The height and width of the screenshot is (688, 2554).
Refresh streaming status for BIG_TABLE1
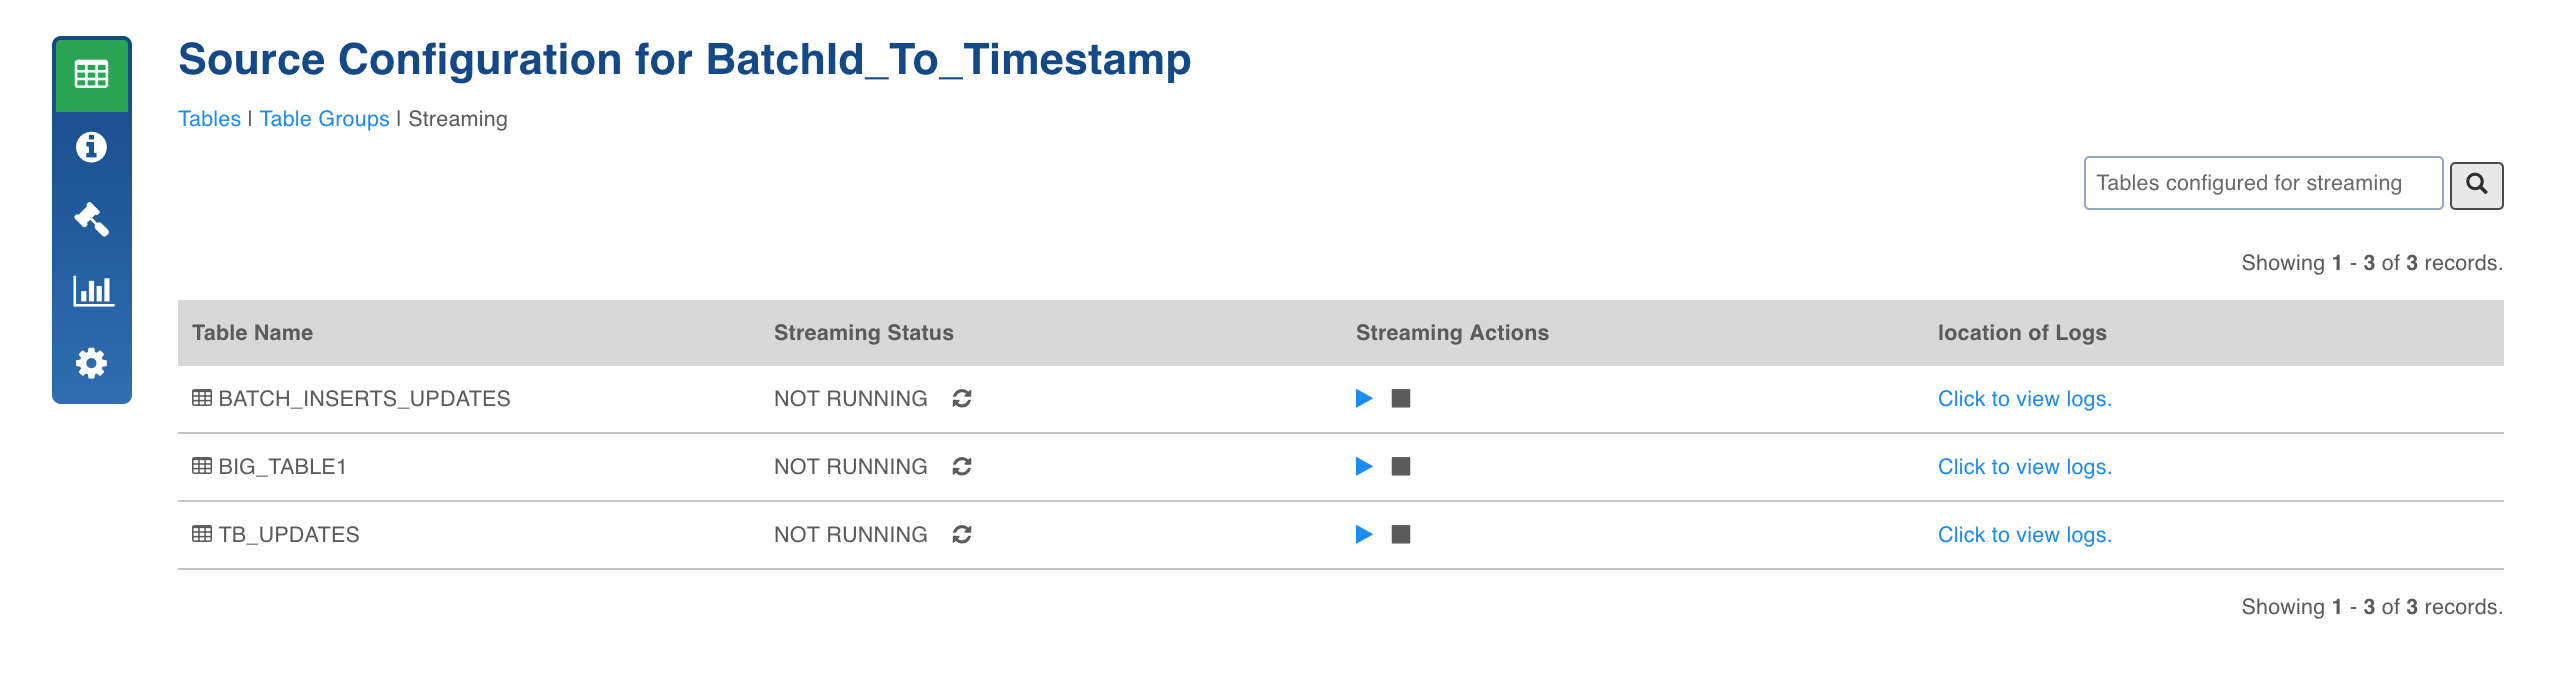pyautogui.click(x=962, y=467)
